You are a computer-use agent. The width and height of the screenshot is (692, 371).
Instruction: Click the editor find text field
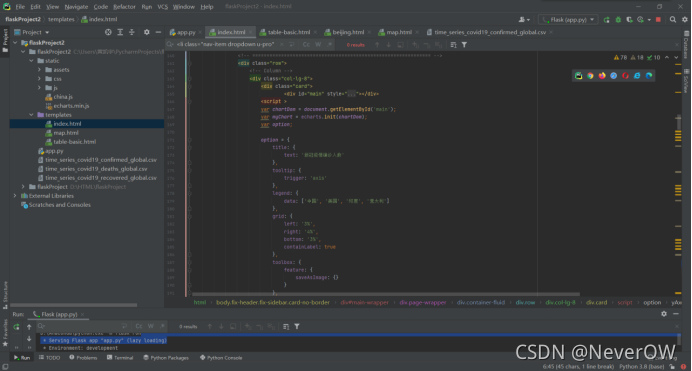(x=225, y=45)
